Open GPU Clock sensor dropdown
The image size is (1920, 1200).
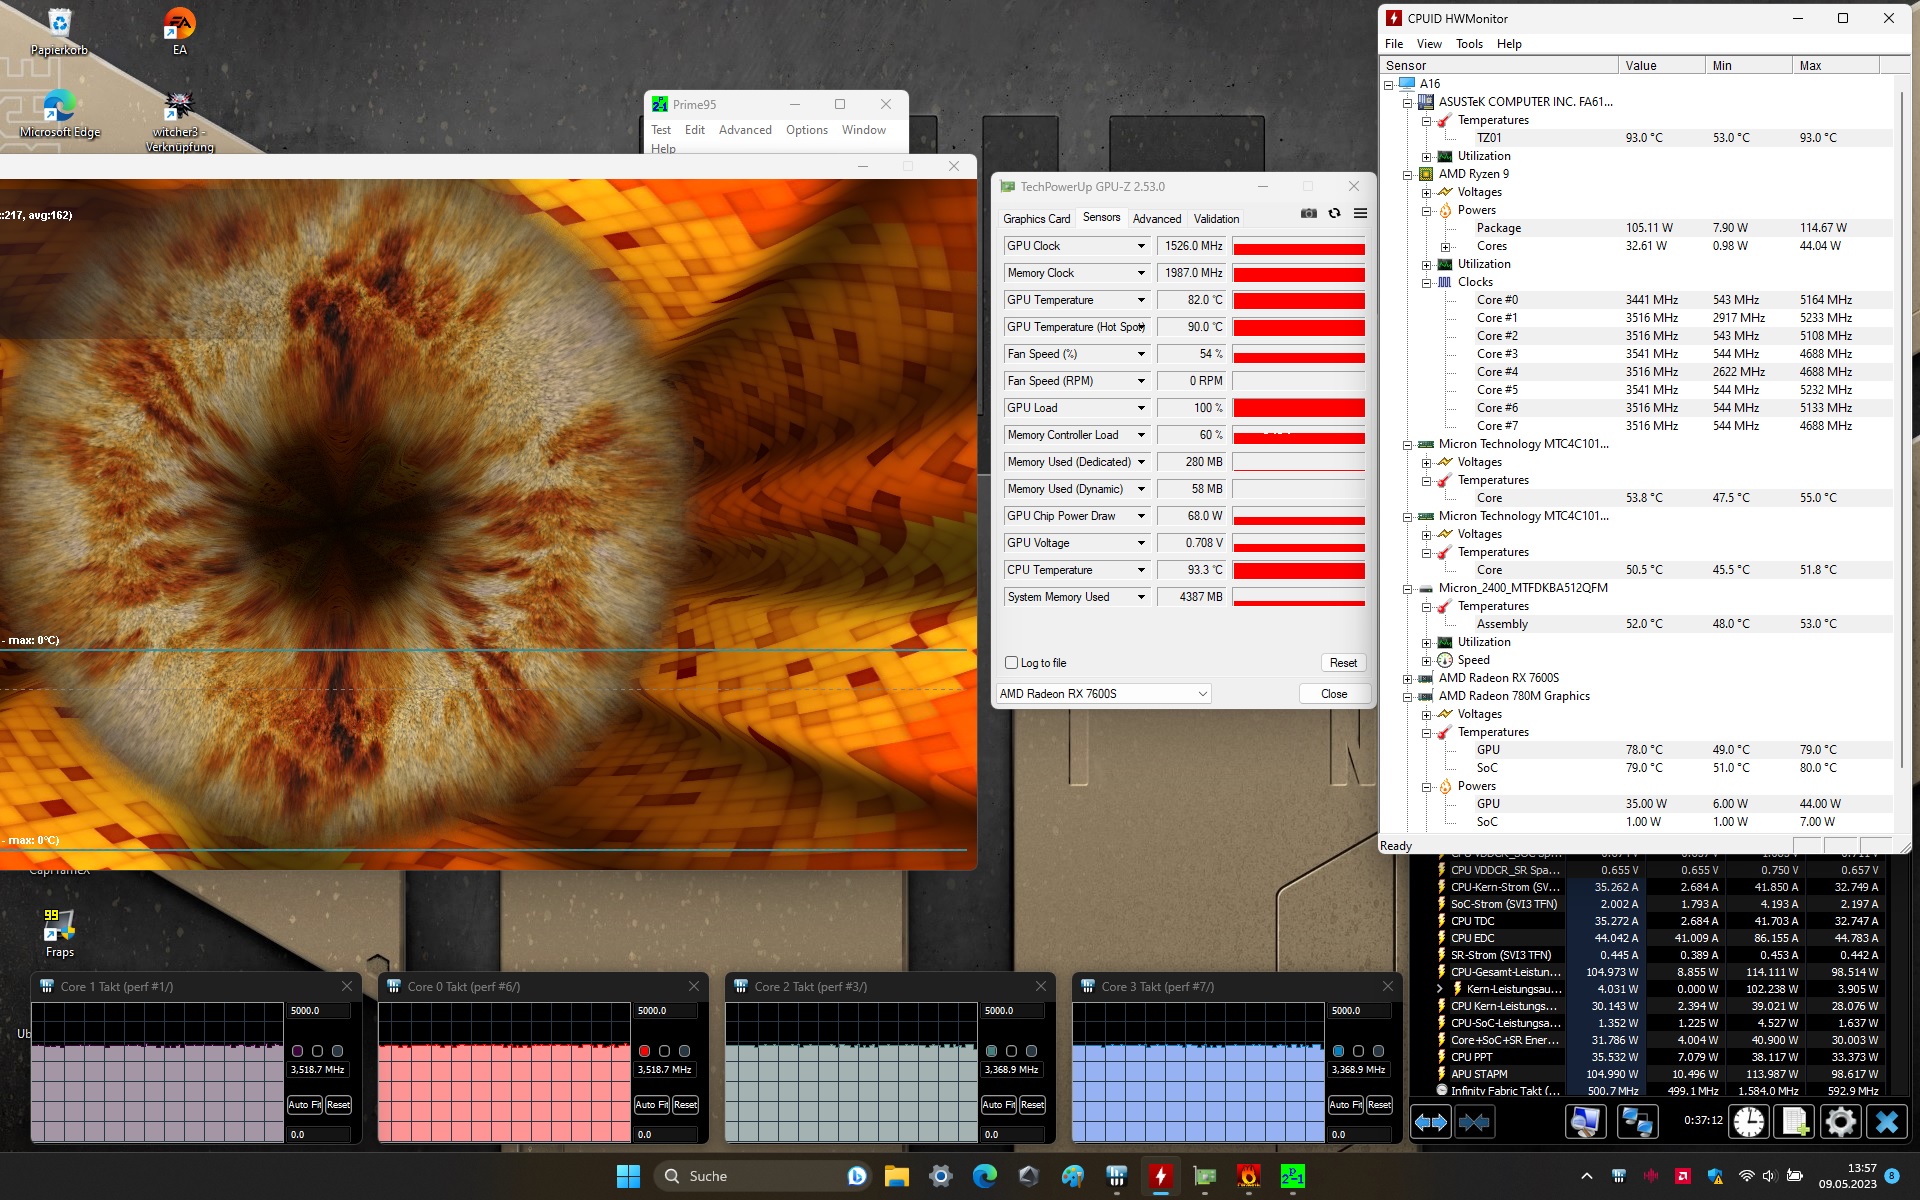tap(1140, 246)
